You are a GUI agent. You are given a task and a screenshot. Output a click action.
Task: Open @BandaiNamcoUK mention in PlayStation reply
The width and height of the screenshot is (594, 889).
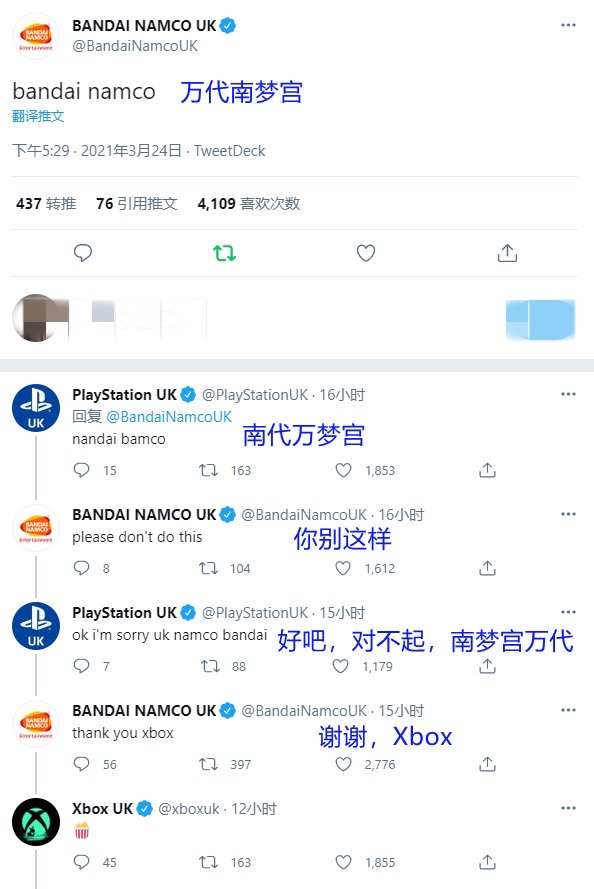(x=169, y=417)
